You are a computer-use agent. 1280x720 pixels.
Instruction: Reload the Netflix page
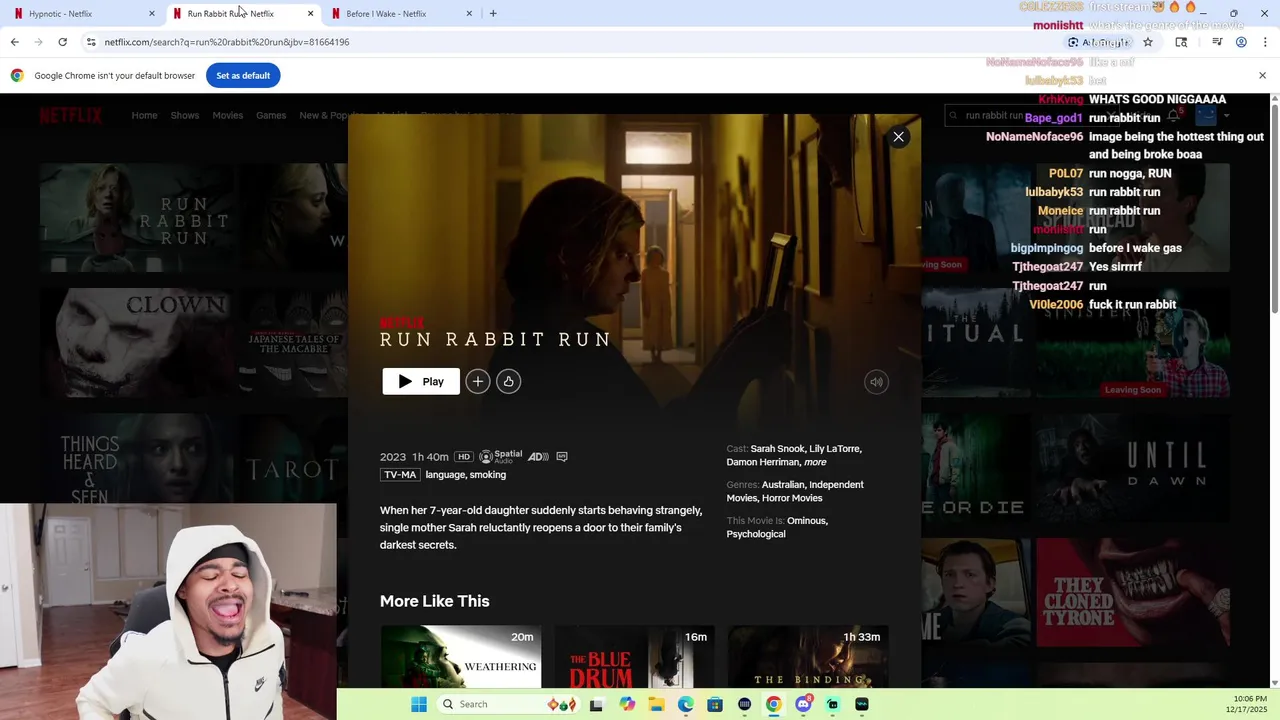pos(62,42)
